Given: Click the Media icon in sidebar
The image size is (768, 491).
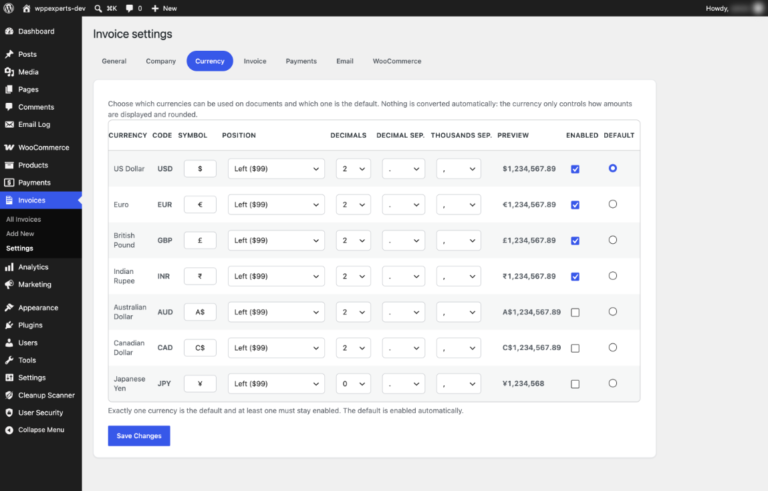Looking at the screenshot, I should tap(9, 72).
